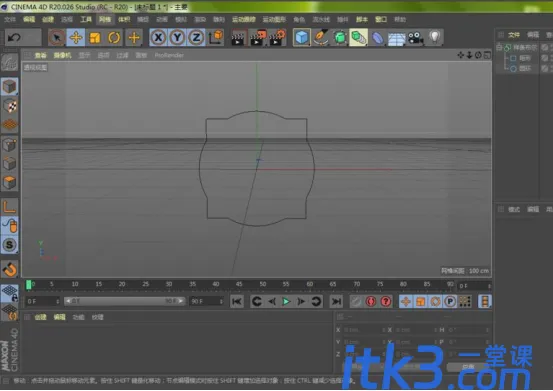
Task: Toggle X axis lock
Action: 158,37
